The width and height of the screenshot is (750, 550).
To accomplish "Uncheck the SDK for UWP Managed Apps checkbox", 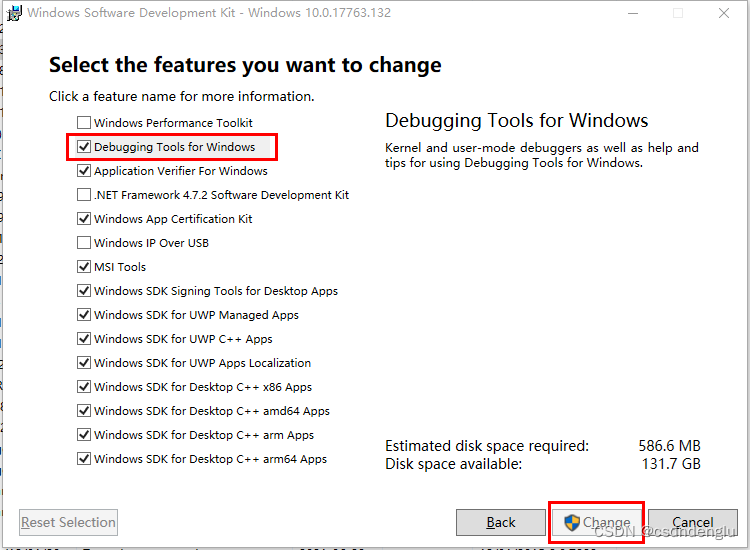I will (84, 314).
